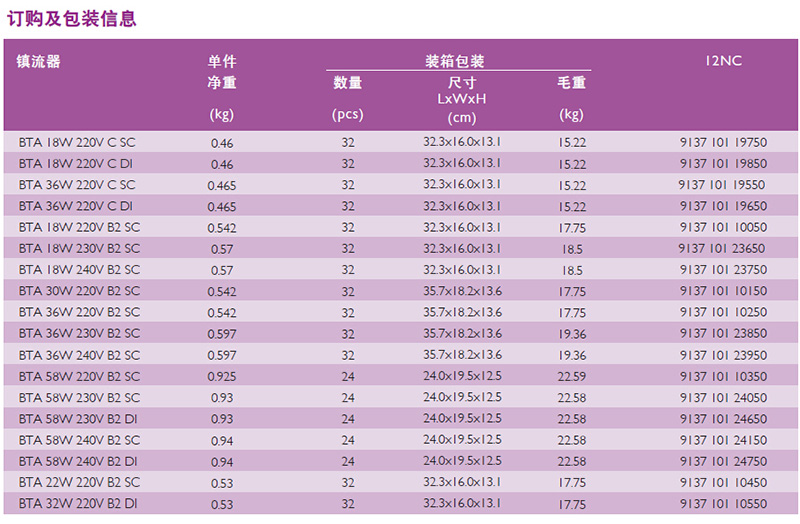This screenshot has height=524, width=800.
Task: Click the 单件净重 column header
Action: (221, 72)
